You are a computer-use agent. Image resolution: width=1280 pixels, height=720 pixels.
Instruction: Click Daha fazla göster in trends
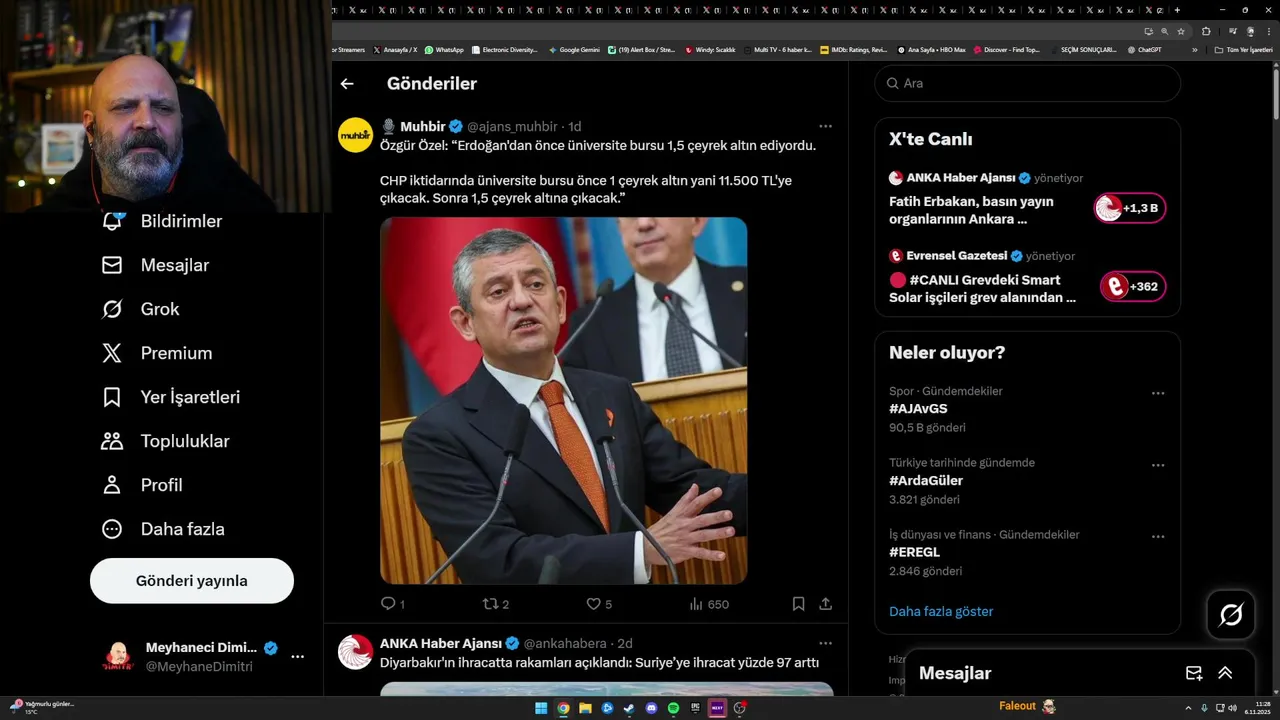coord(941,611)
